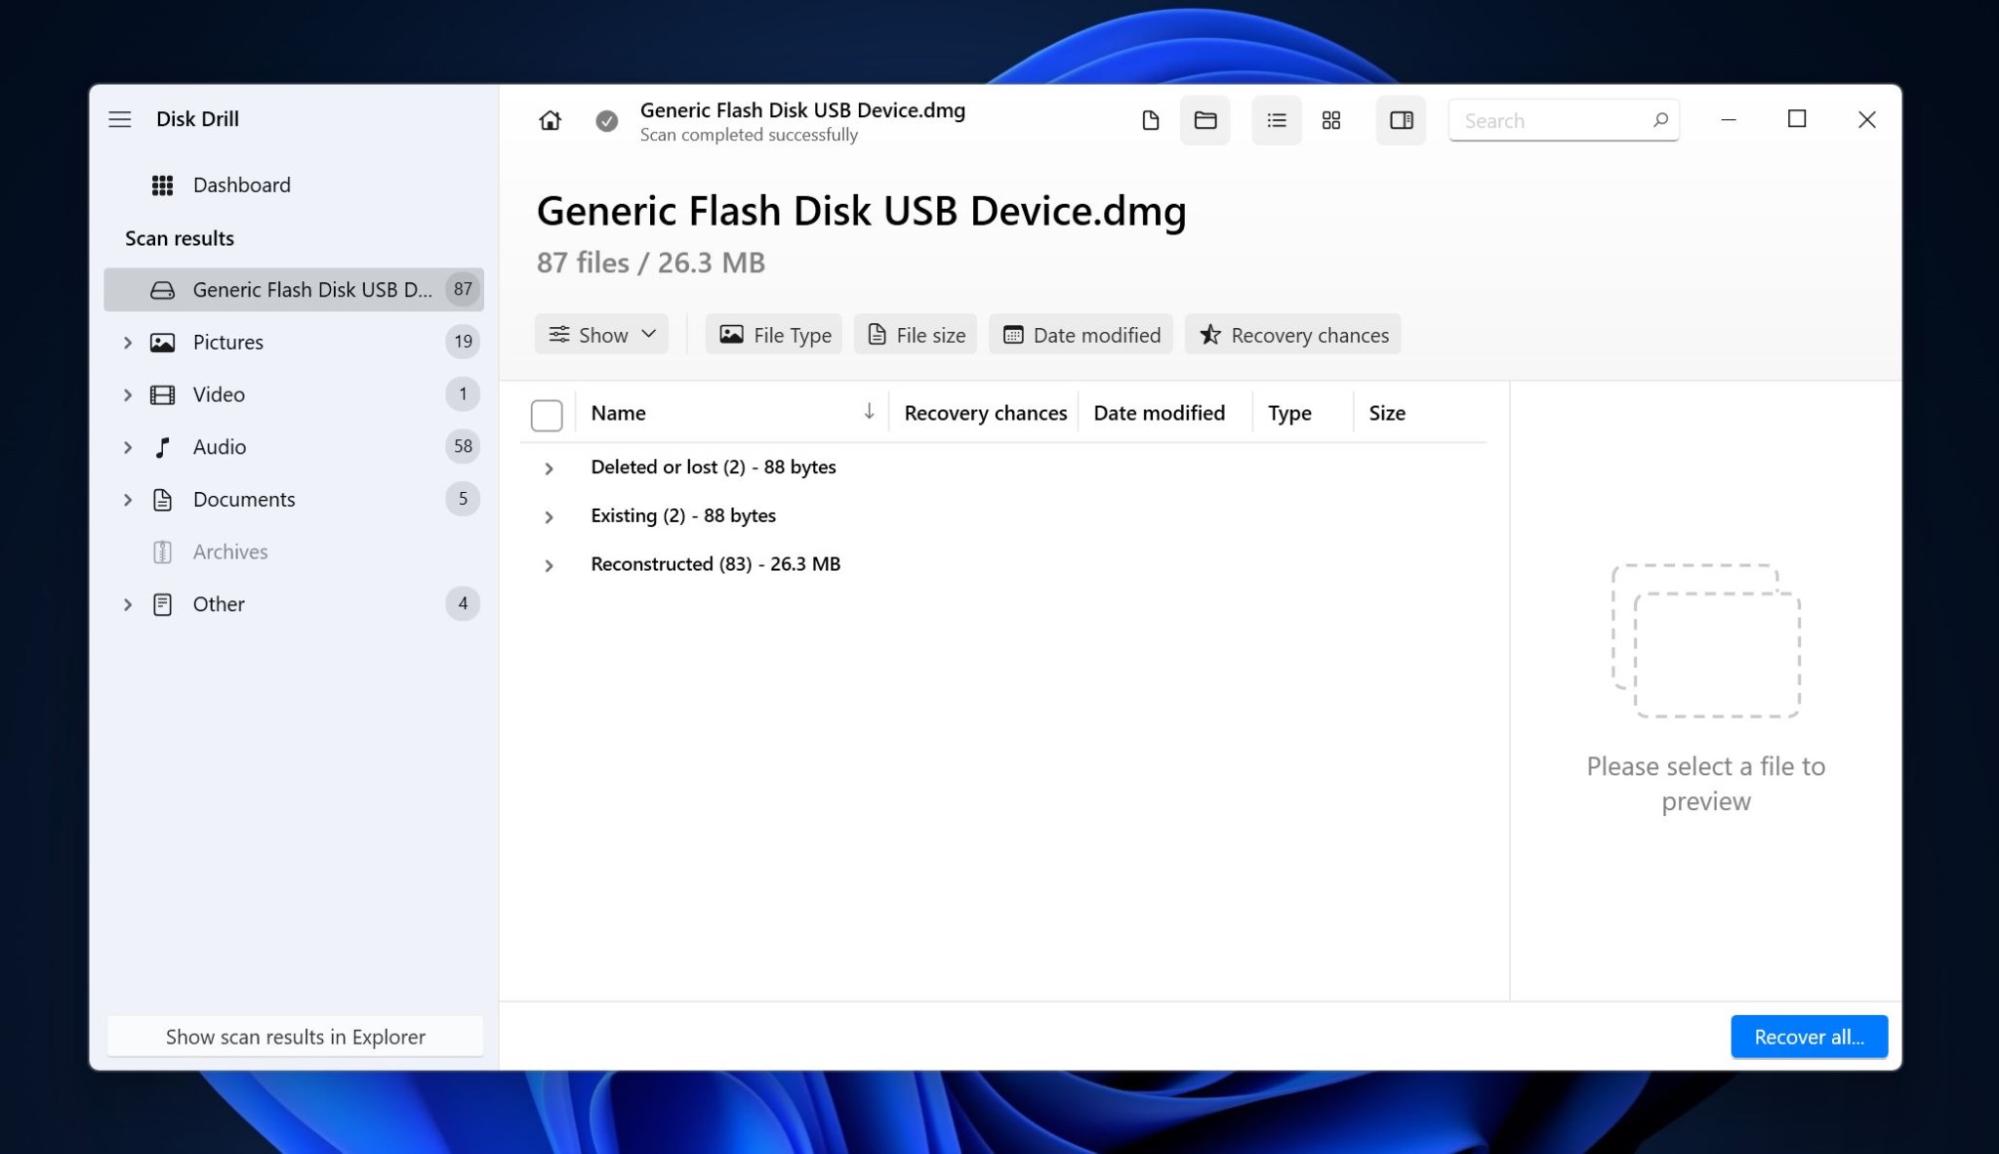Enable Pictures category filter
1999x1154 pixels.
(228, 341)
